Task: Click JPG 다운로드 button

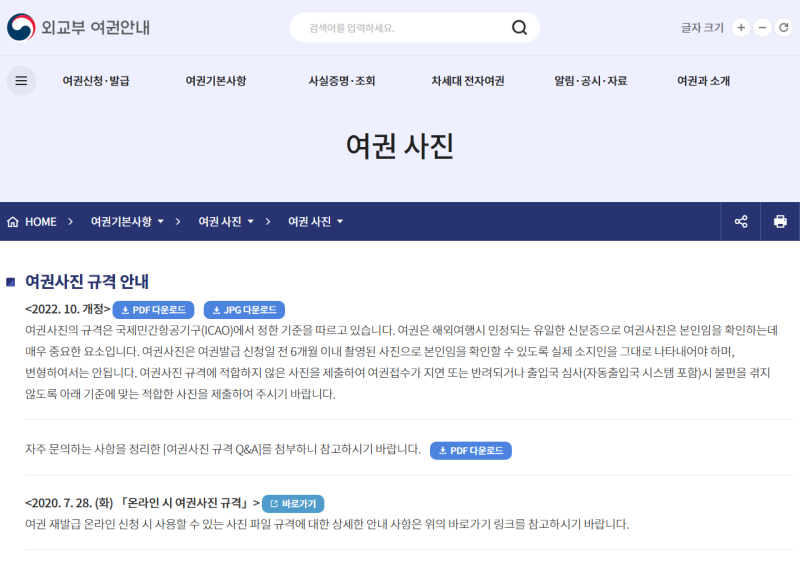Action: (244, 310)
